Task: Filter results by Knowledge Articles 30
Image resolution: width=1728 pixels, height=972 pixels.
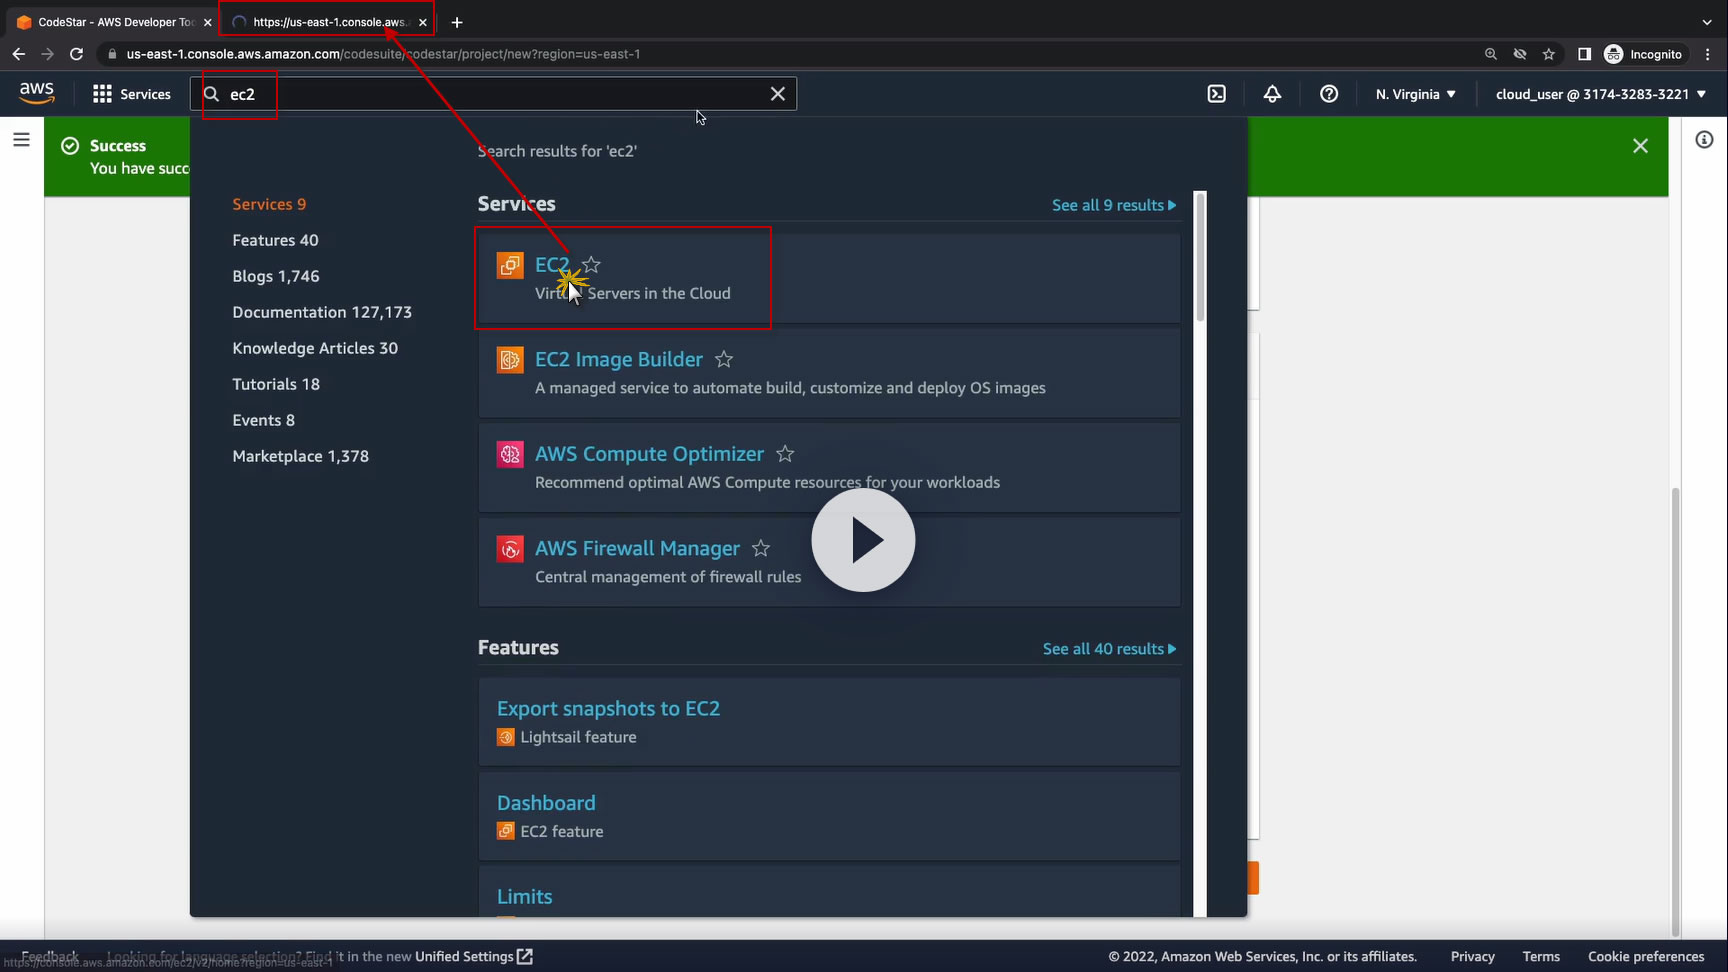Action: coord(315,348)
